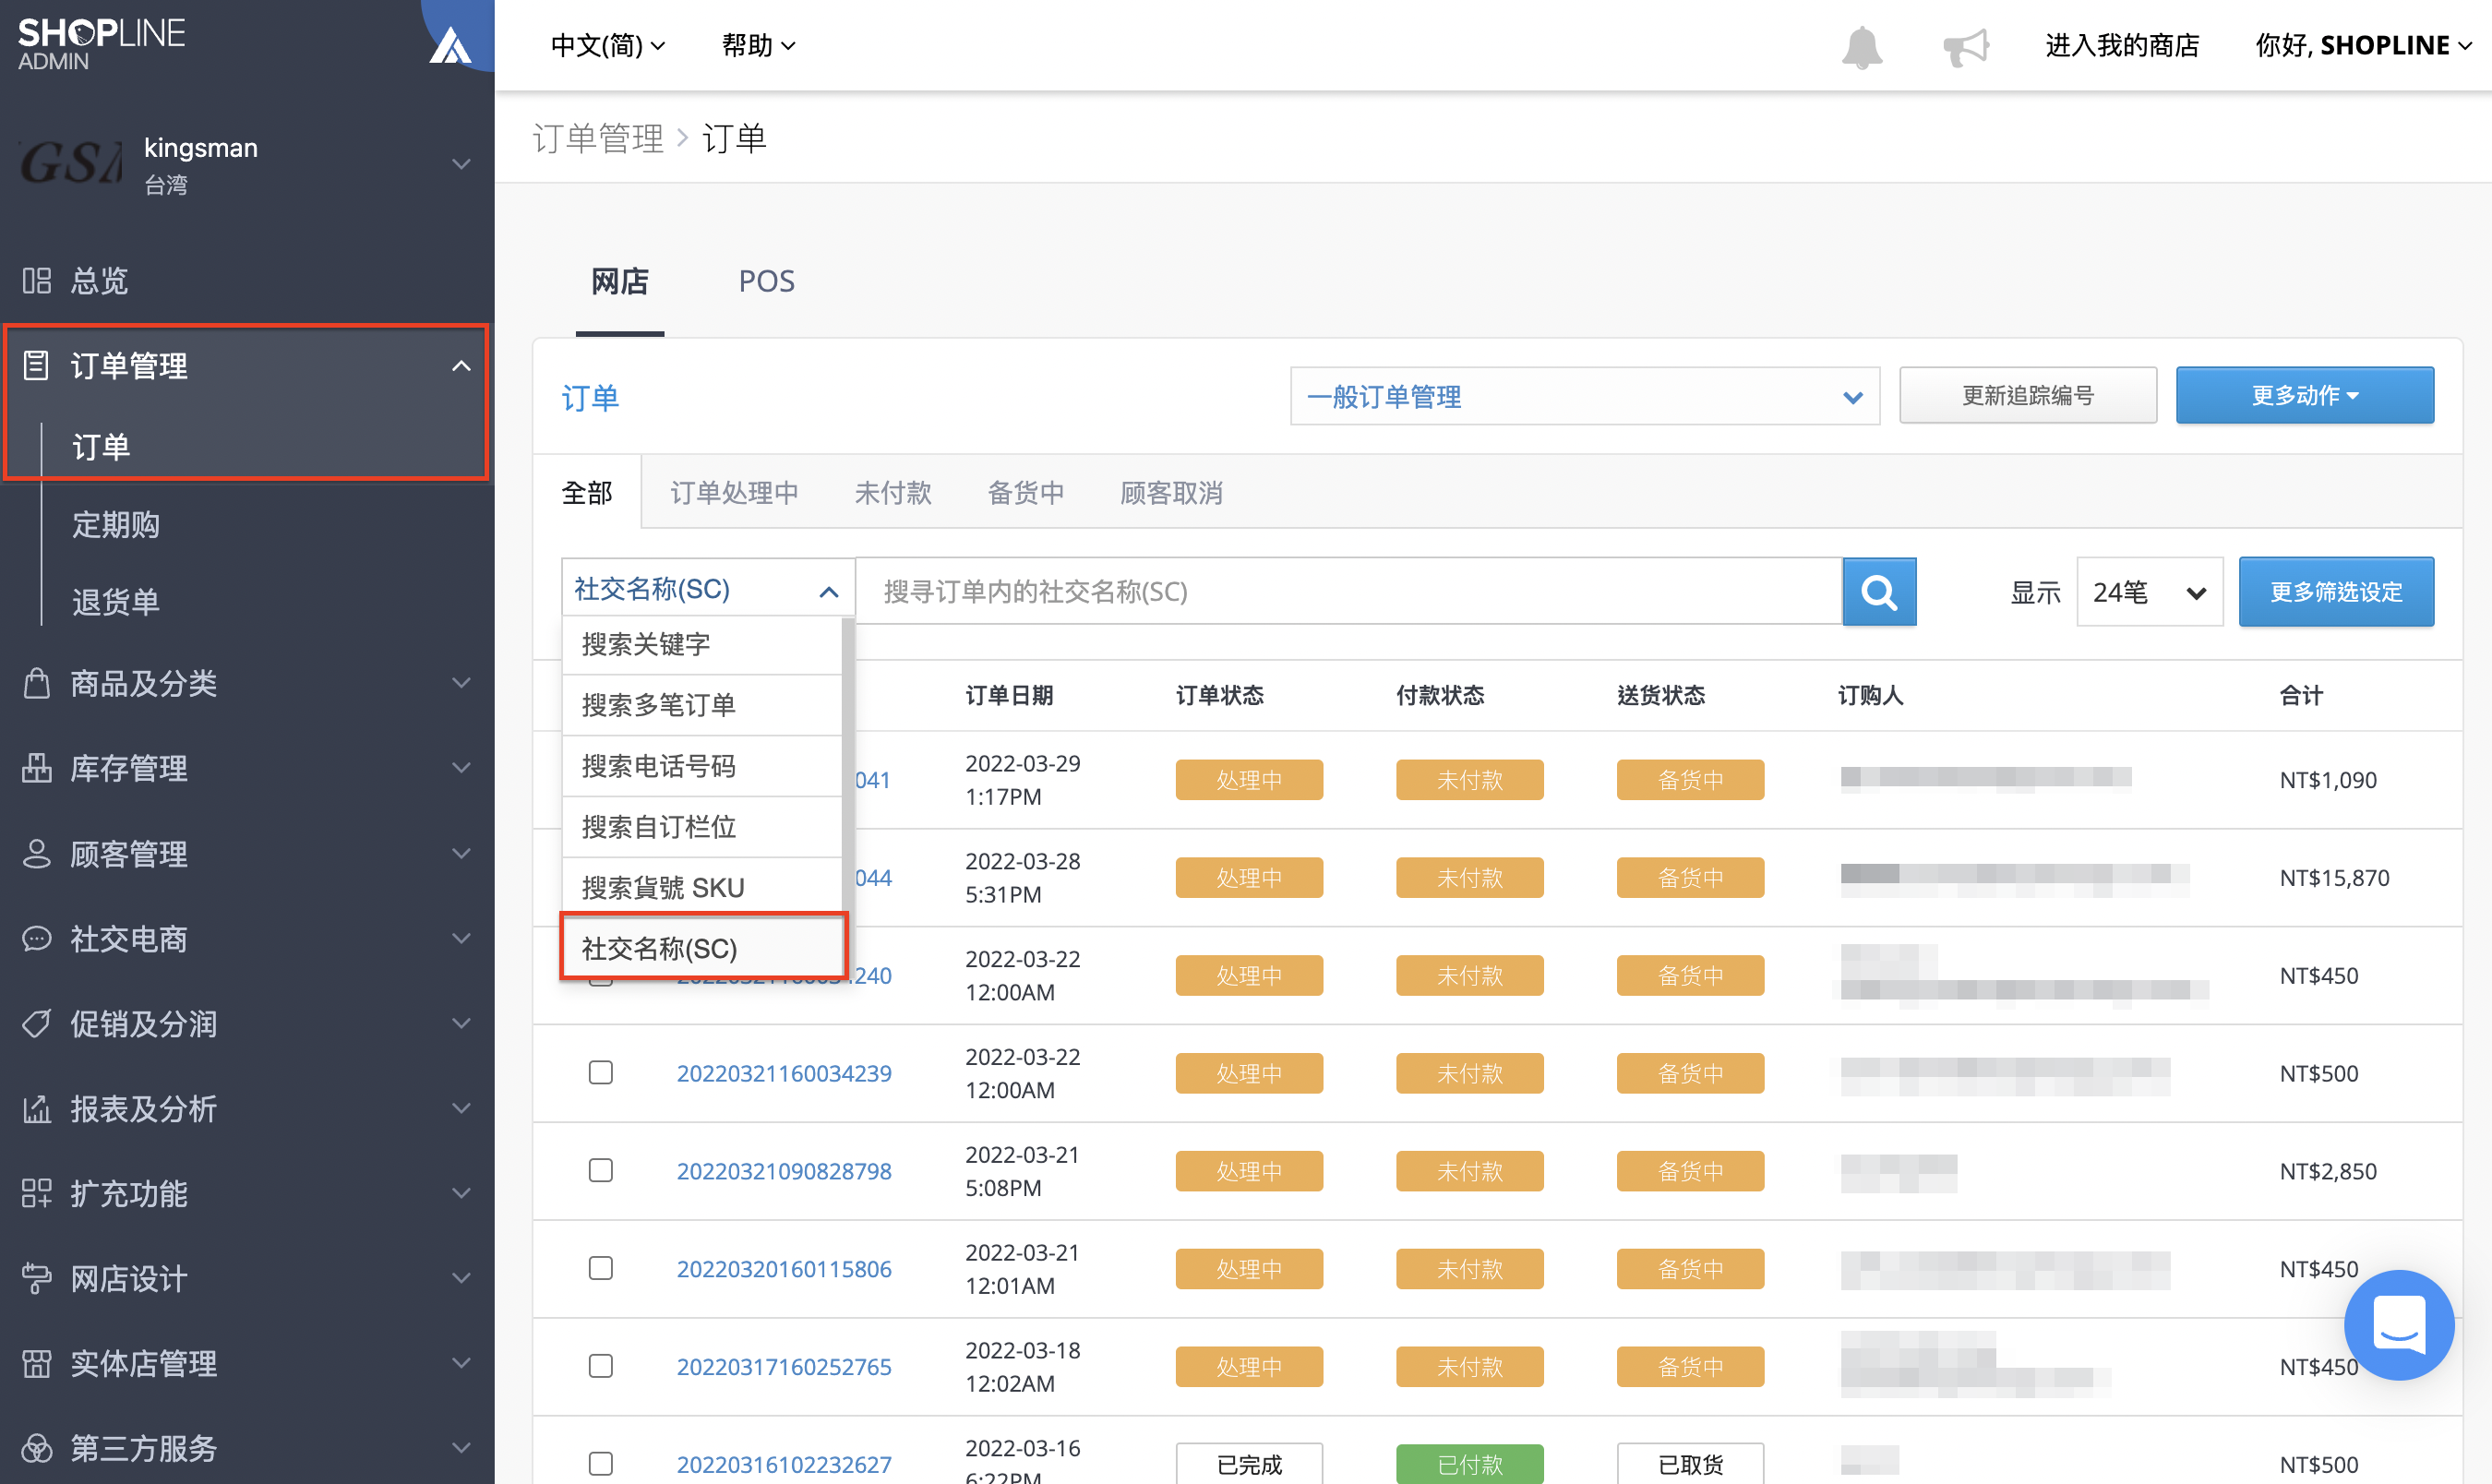Image resolution: width=2492 pixels, height=1484 pixels.
Task: Click the 报表及分析 chart icon
Action: coord(36,1108)
